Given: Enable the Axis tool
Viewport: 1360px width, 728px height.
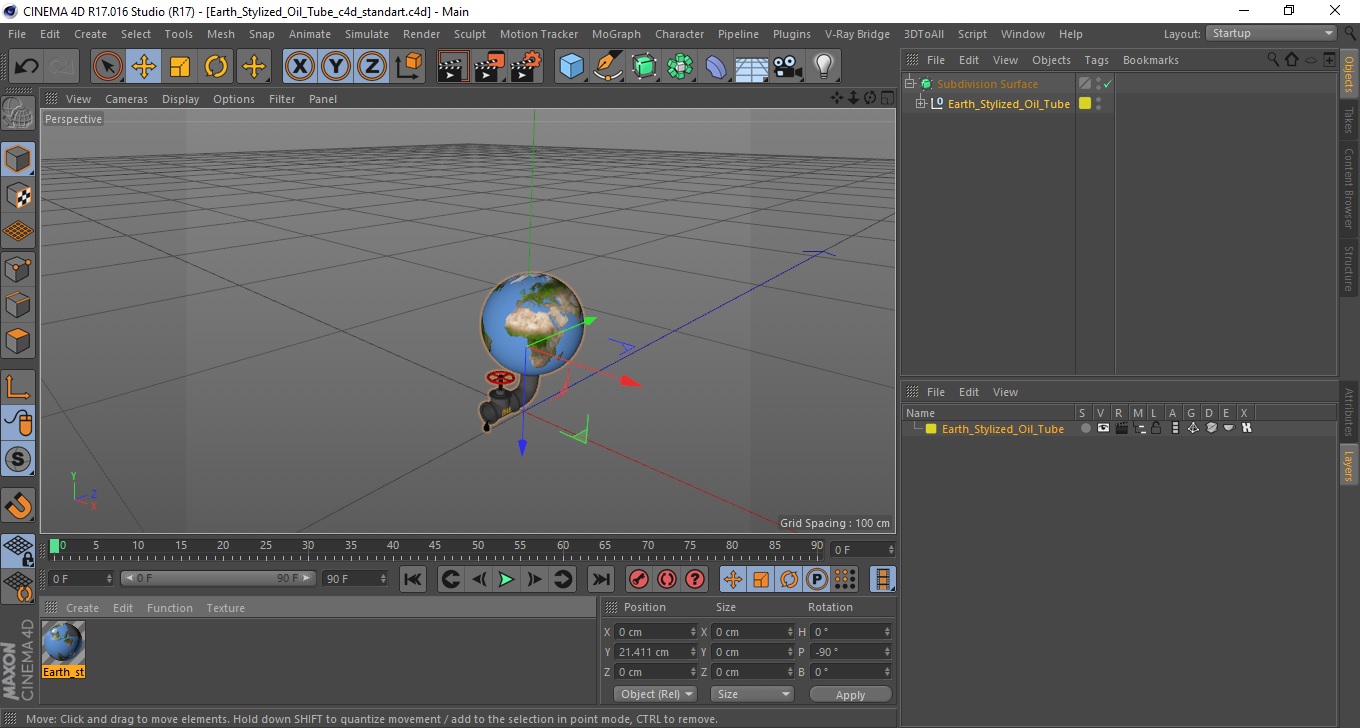Looking at the screenshot, I should click(18, 386).
